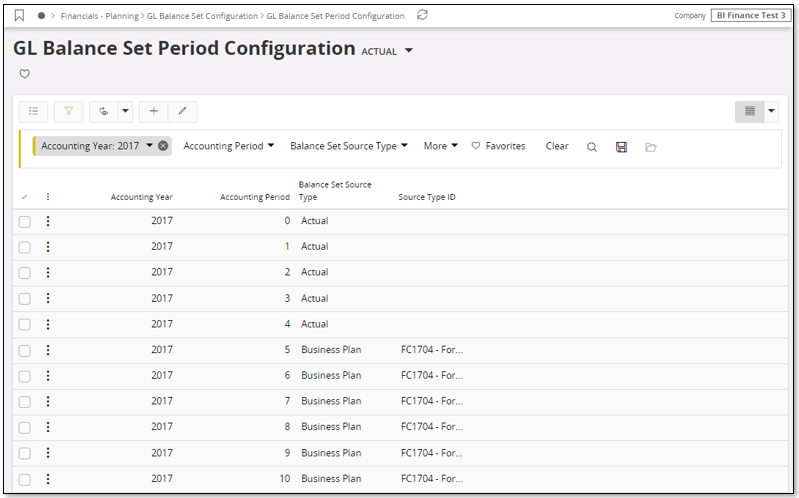Screen dimensions: 799x498
Task: Click the heart icon under the page title
Action: tap(25, 74)
